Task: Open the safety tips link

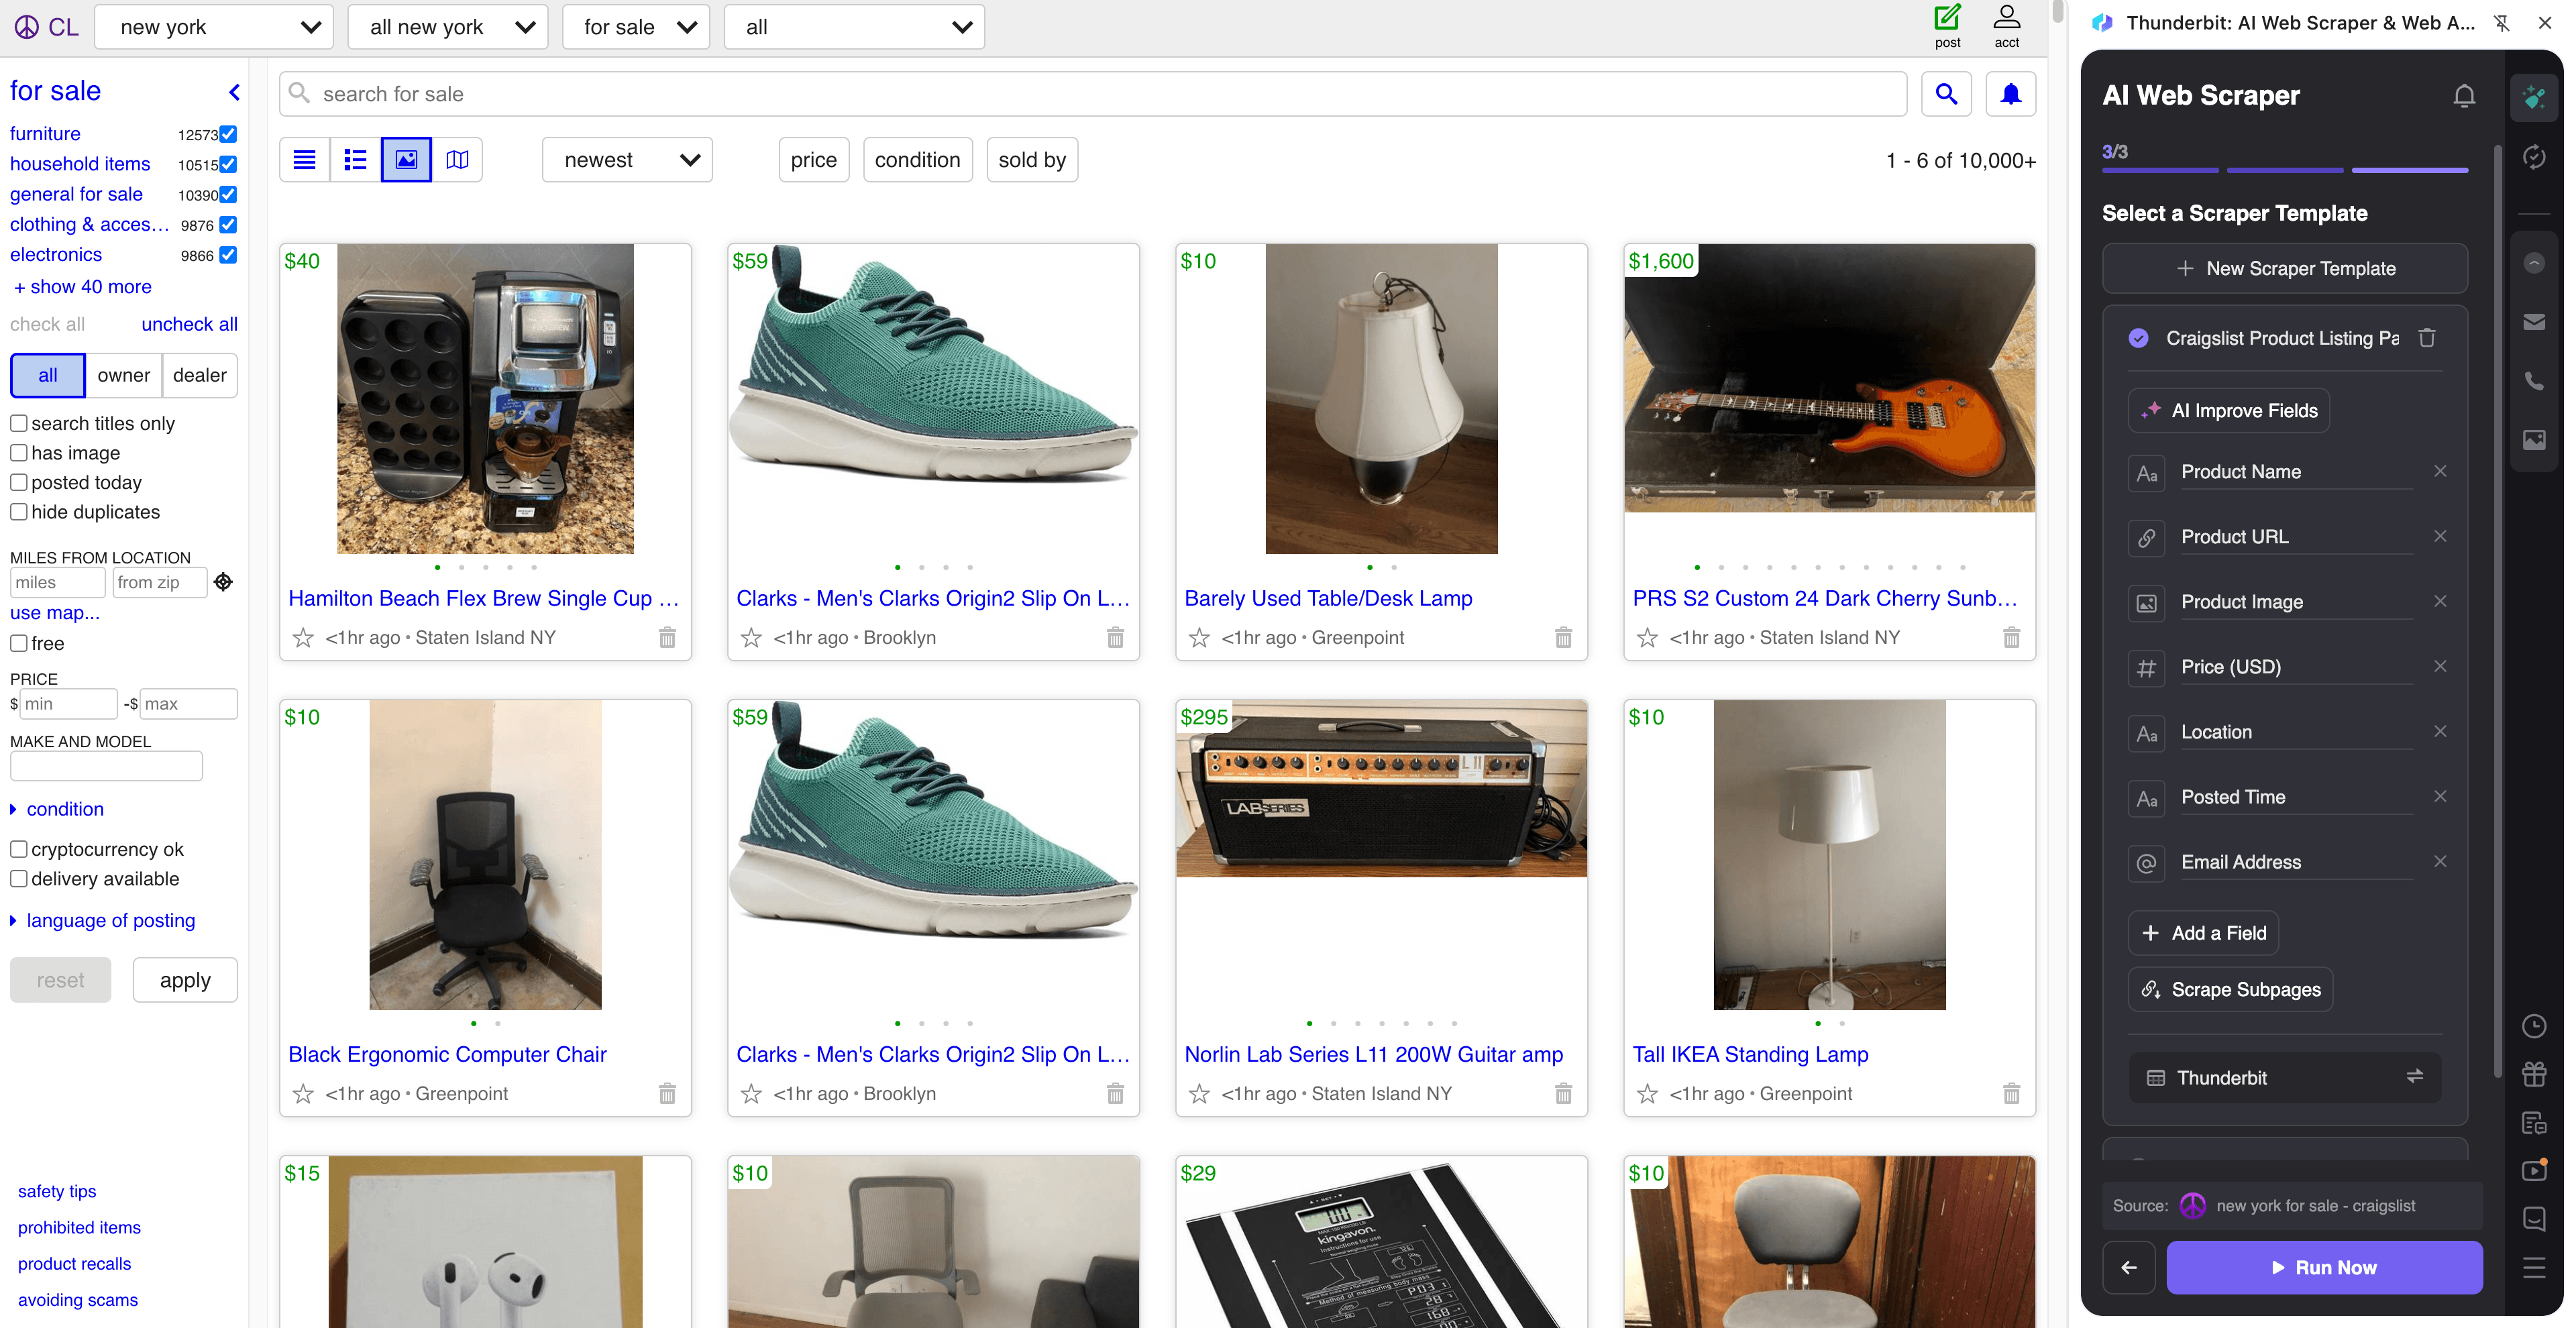Action: [x=56, y=1190]
